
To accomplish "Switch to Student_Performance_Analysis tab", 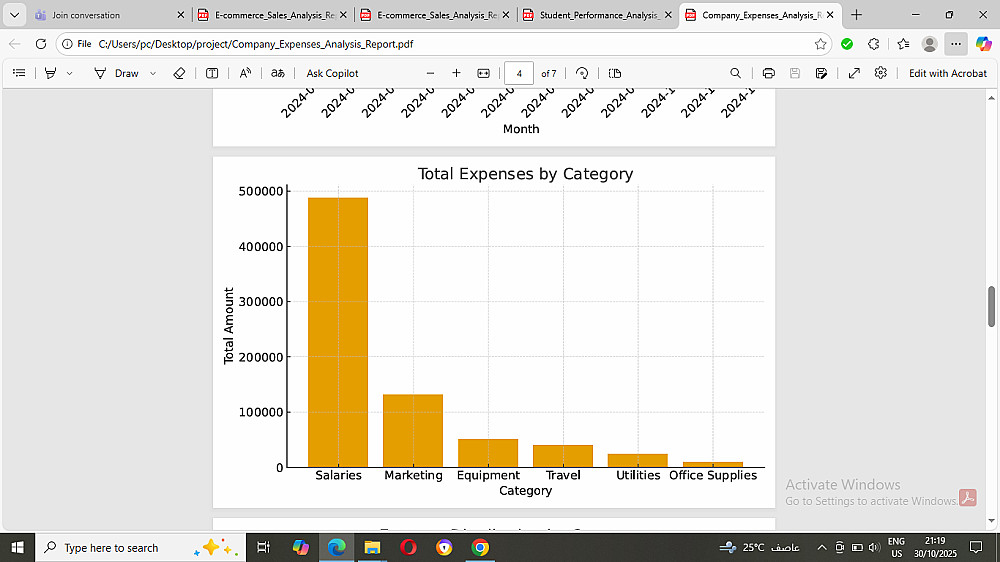I will coord(598,15).
